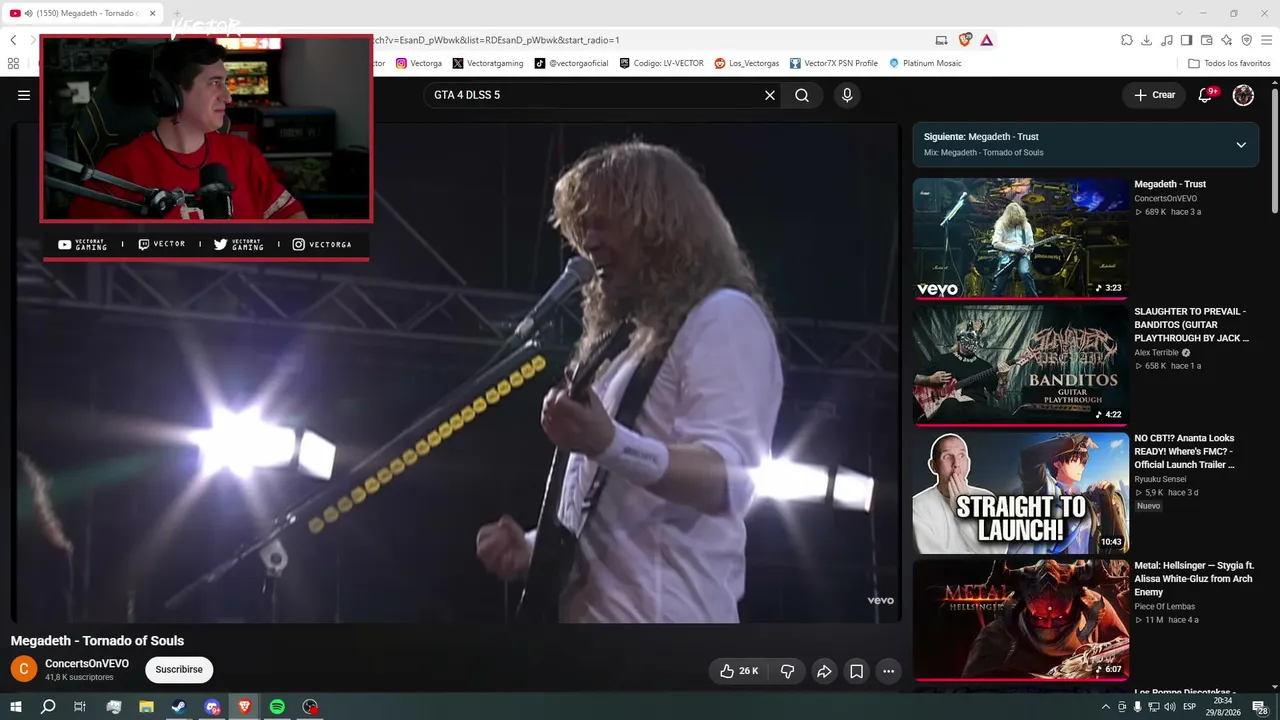Open the ConcertsOnVEVO channel avatar
Image resolution: width=1280 pixels, height=720 pixels.
(24, 669)
